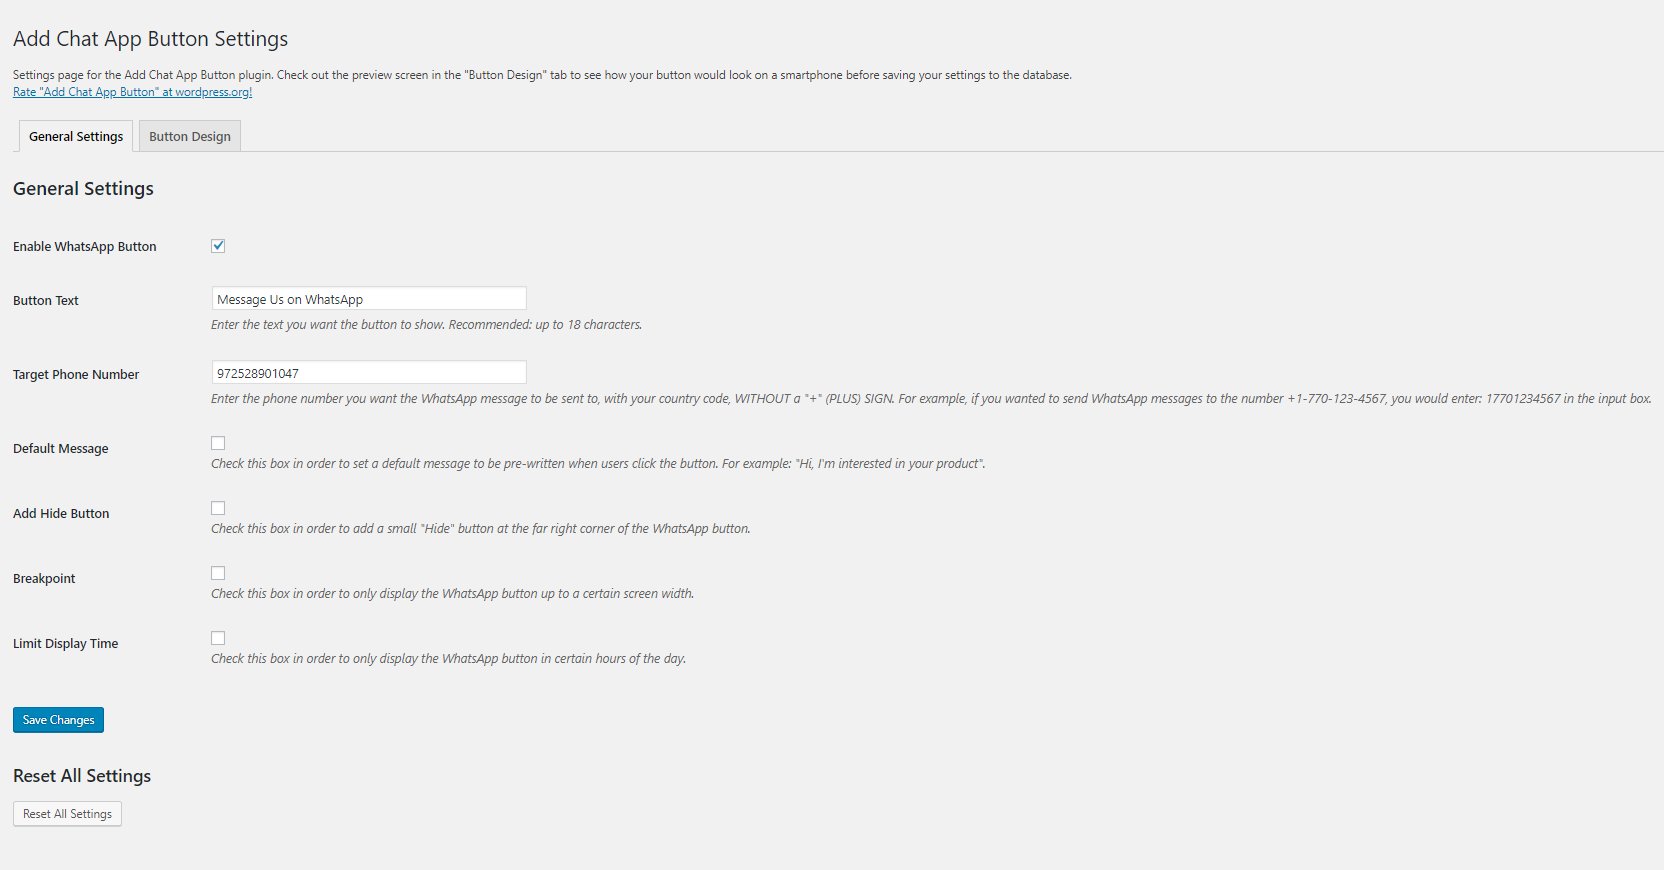This screenshot has height=870, width=1664.
Task: Click the Breakpoint label text
Action: (x=44, y=579)
